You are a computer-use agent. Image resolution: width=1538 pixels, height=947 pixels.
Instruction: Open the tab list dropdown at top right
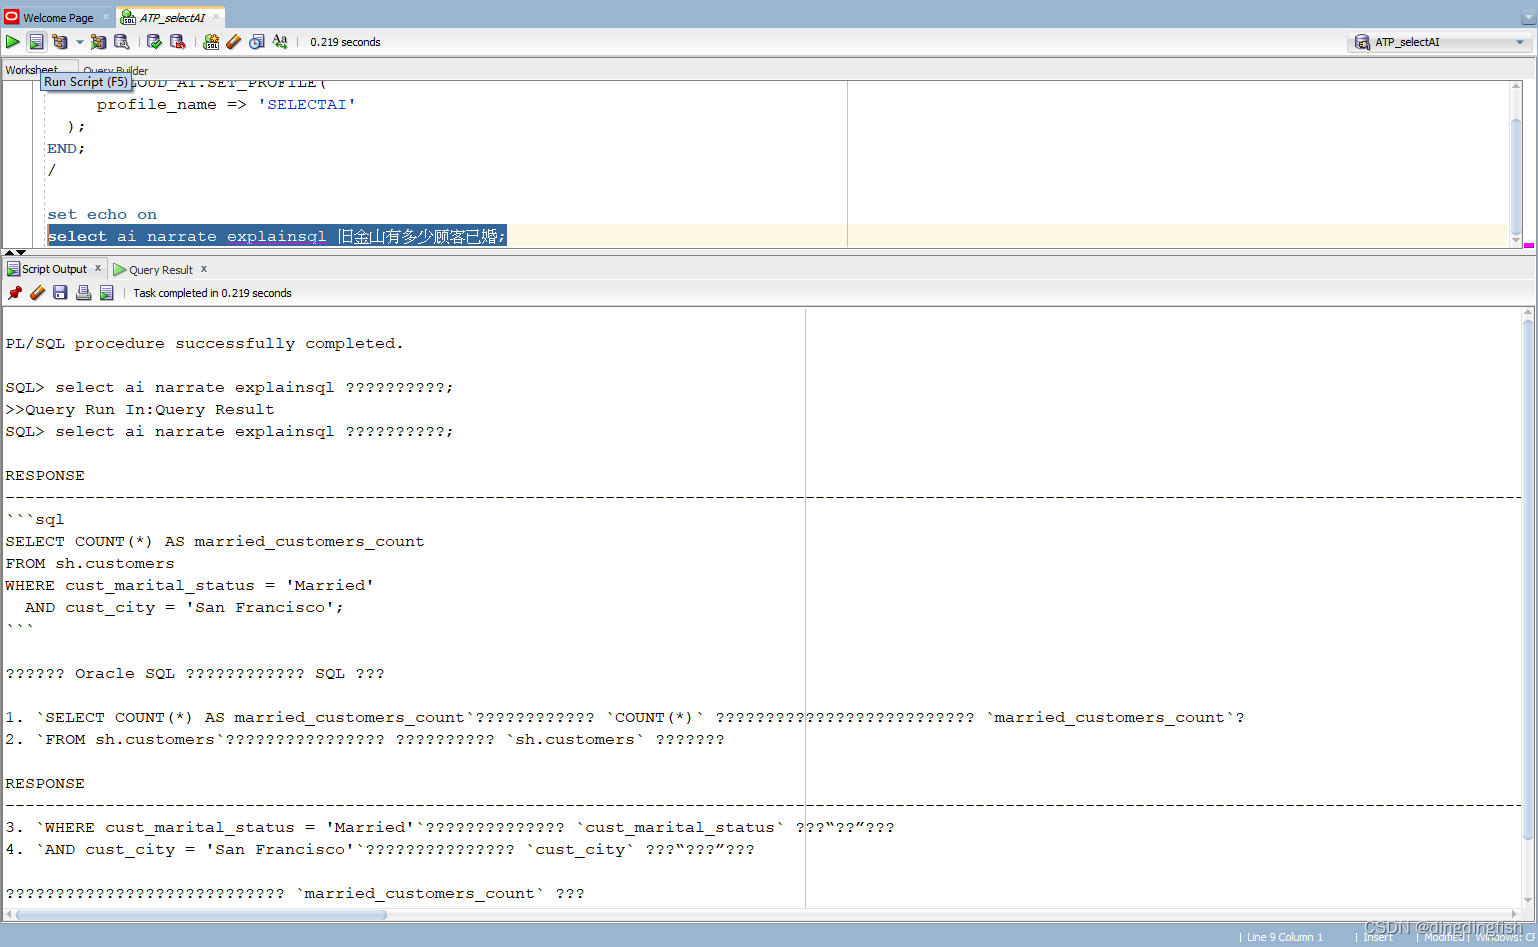(x=1529, y=17)
